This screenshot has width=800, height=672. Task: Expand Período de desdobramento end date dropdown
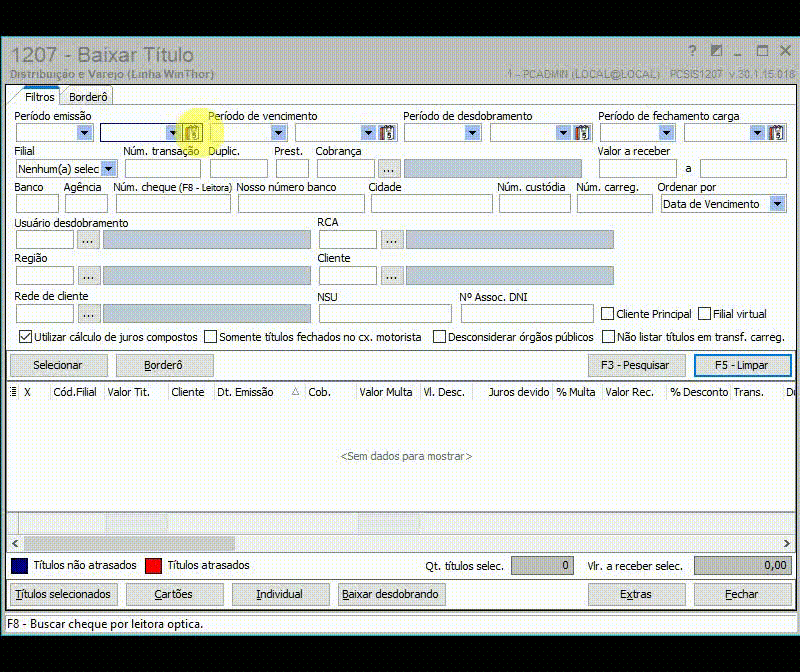563,133
